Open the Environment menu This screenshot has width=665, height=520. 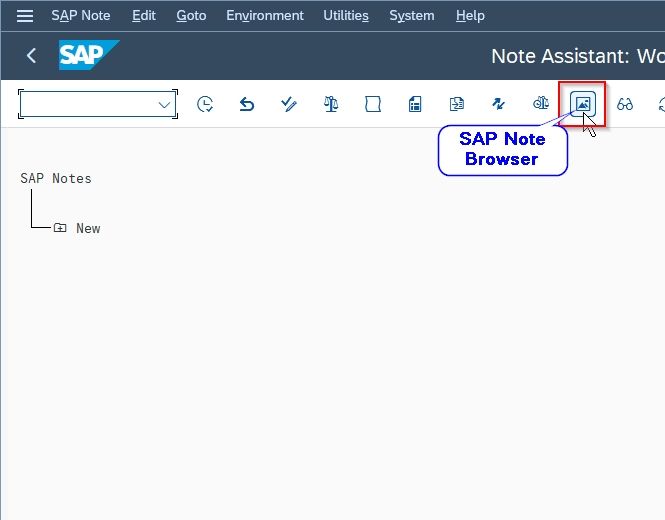tap(265, 16)
